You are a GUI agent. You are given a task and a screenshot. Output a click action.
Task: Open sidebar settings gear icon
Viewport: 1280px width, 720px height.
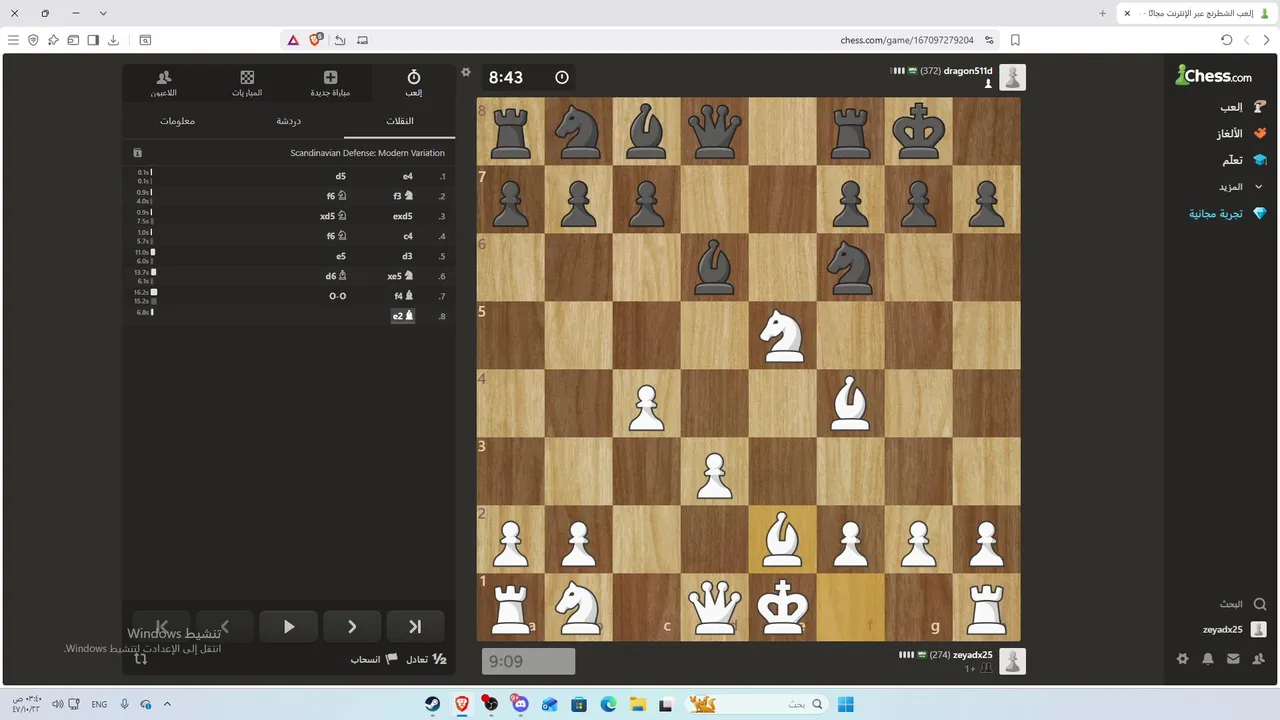pos(1183,659)
